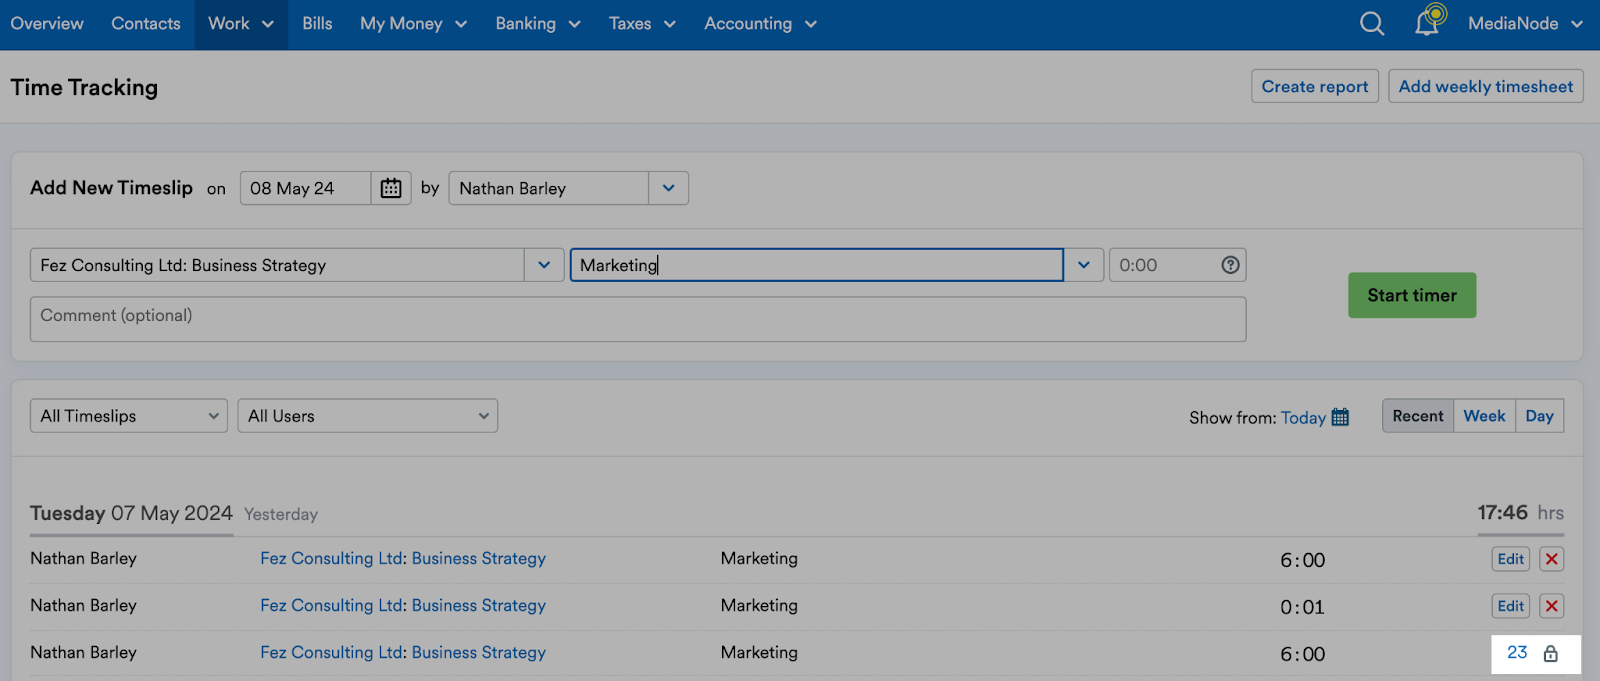
Task: Open the All Timeslips filter
Action: coord(129,416)
